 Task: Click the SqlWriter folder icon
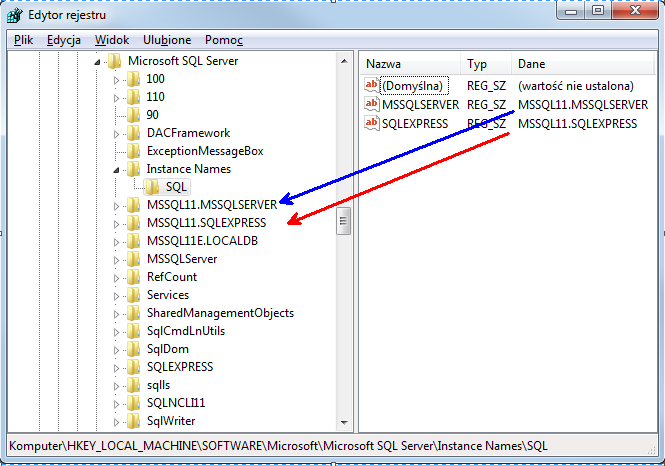134,421
